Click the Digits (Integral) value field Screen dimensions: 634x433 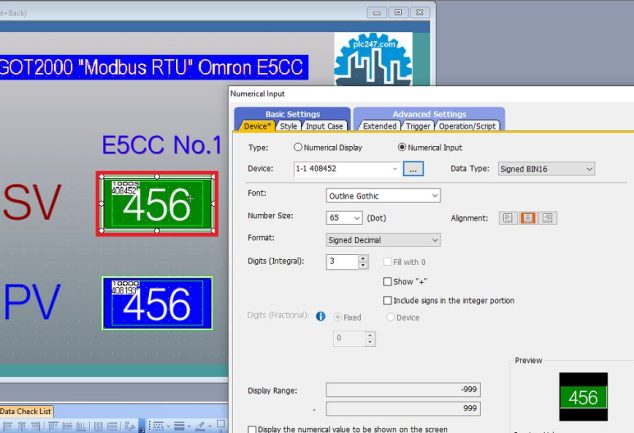pos(342,262)
